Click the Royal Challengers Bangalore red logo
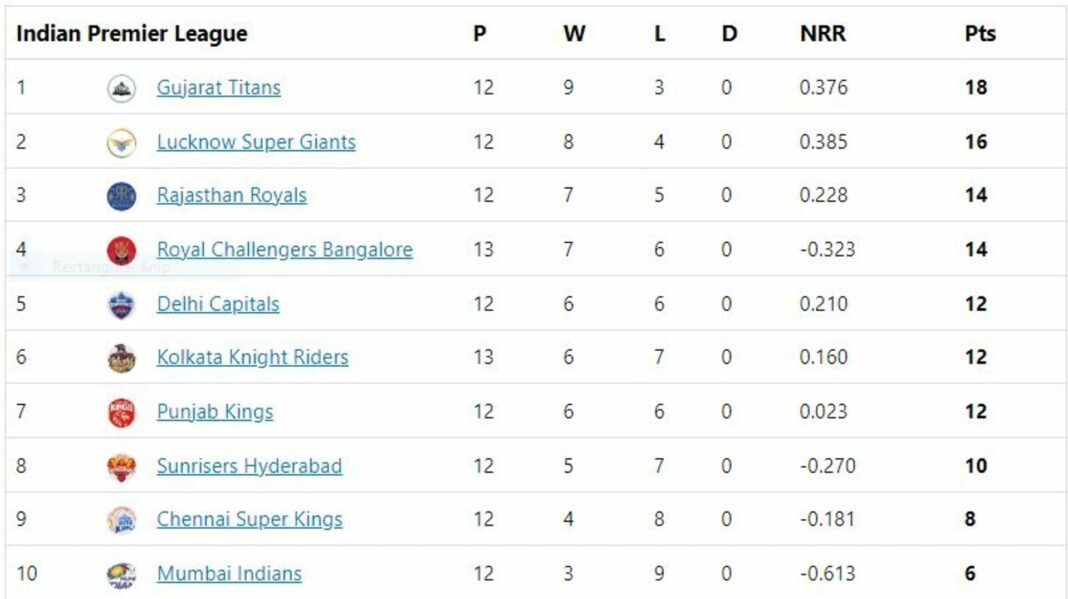This screenshot has width=1068, height=599. (x=121, y=251)
